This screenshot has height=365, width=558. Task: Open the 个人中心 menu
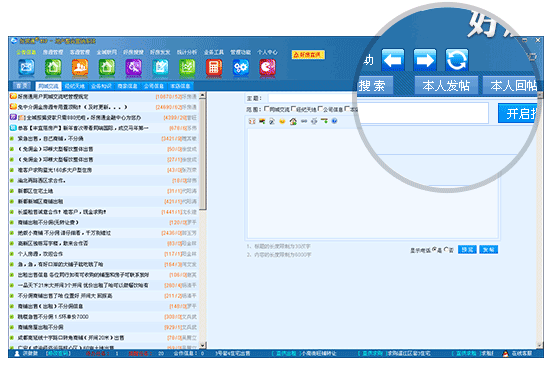[267, 52]
